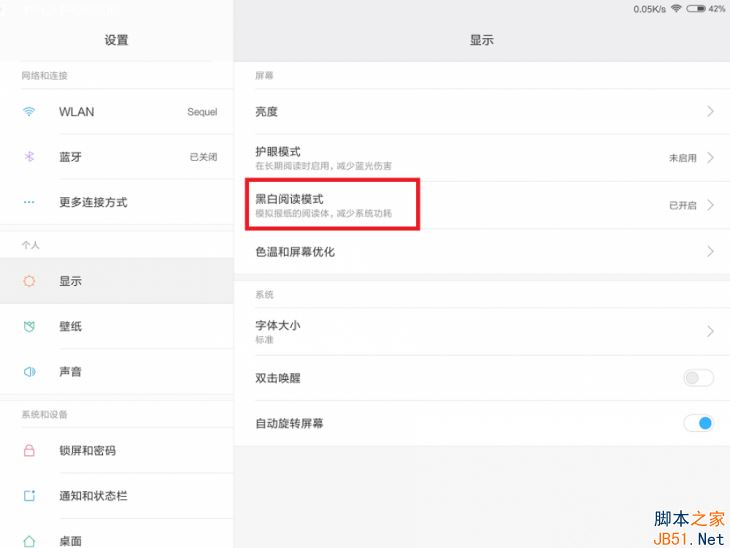The width and height of the screenshot is (730, 548).
Task: Select 壁纸 in the settings sidebar
Action: [x=70, y=327]
